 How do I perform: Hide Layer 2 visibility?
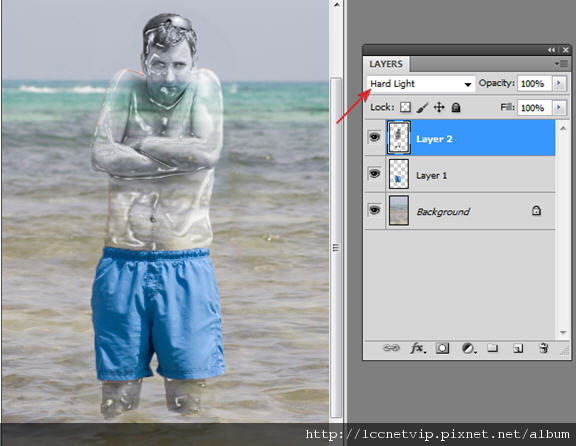pyautogui.click(x=374, y=137)
